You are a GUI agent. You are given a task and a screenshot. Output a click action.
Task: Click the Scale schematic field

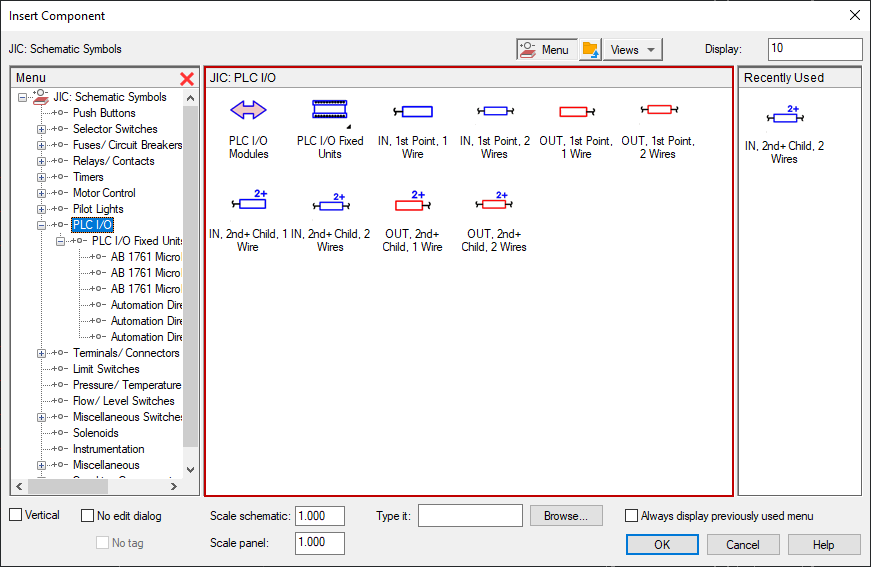click(x=320, y=516)
